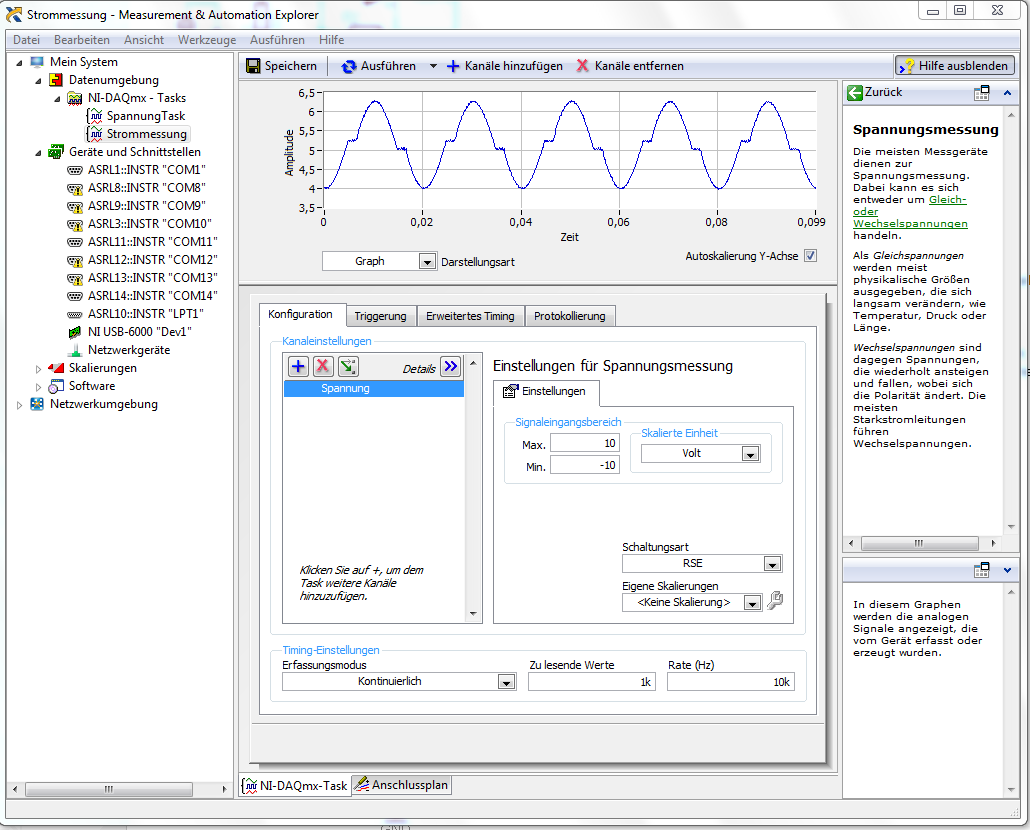The height and width of the screenshot is (830, 1030).
Task: Switch to the Triggerung tab
Action: [x=380, y=316]
